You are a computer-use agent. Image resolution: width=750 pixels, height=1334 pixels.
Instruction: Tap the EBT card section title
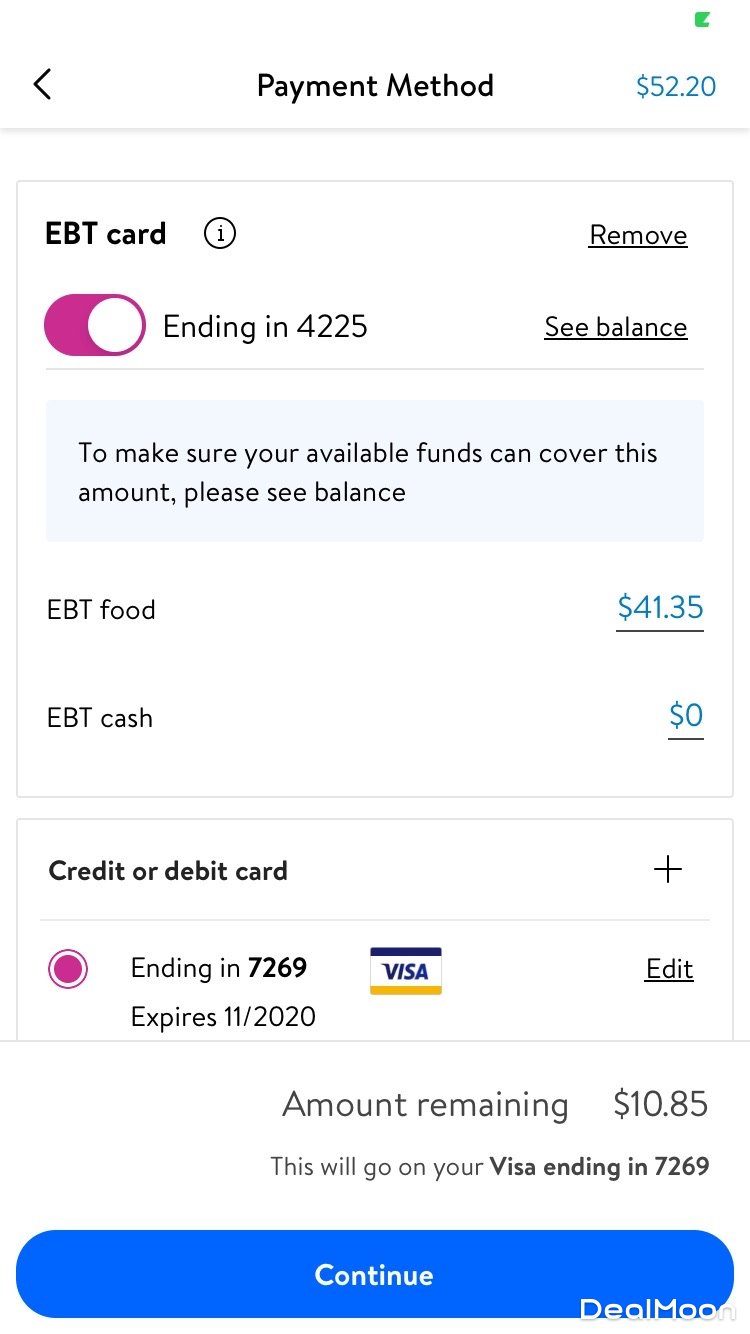[x=106, y=234]
